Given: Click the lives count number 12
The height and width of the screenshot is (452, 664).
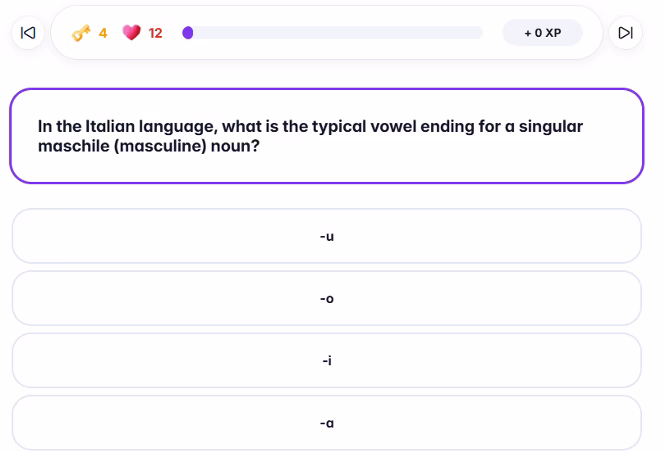Looking at the screenshot, I should [155, 33].
